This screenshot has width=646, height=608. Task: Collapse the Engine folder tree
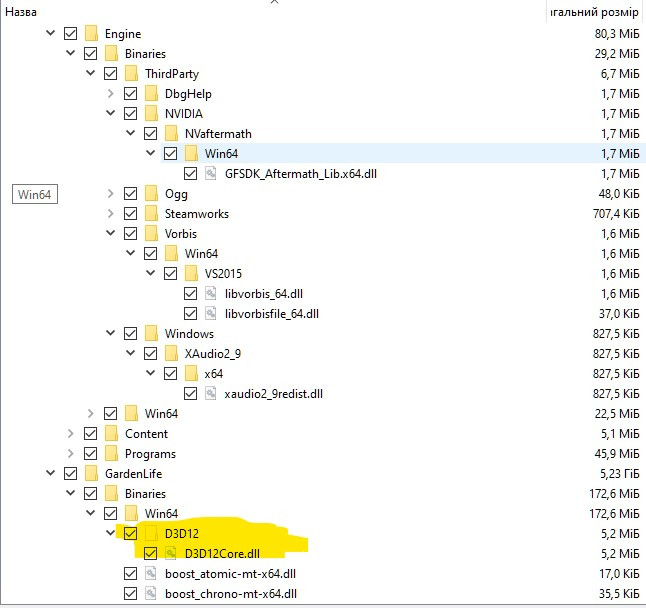pyautogui.click(x=50, y=33)
